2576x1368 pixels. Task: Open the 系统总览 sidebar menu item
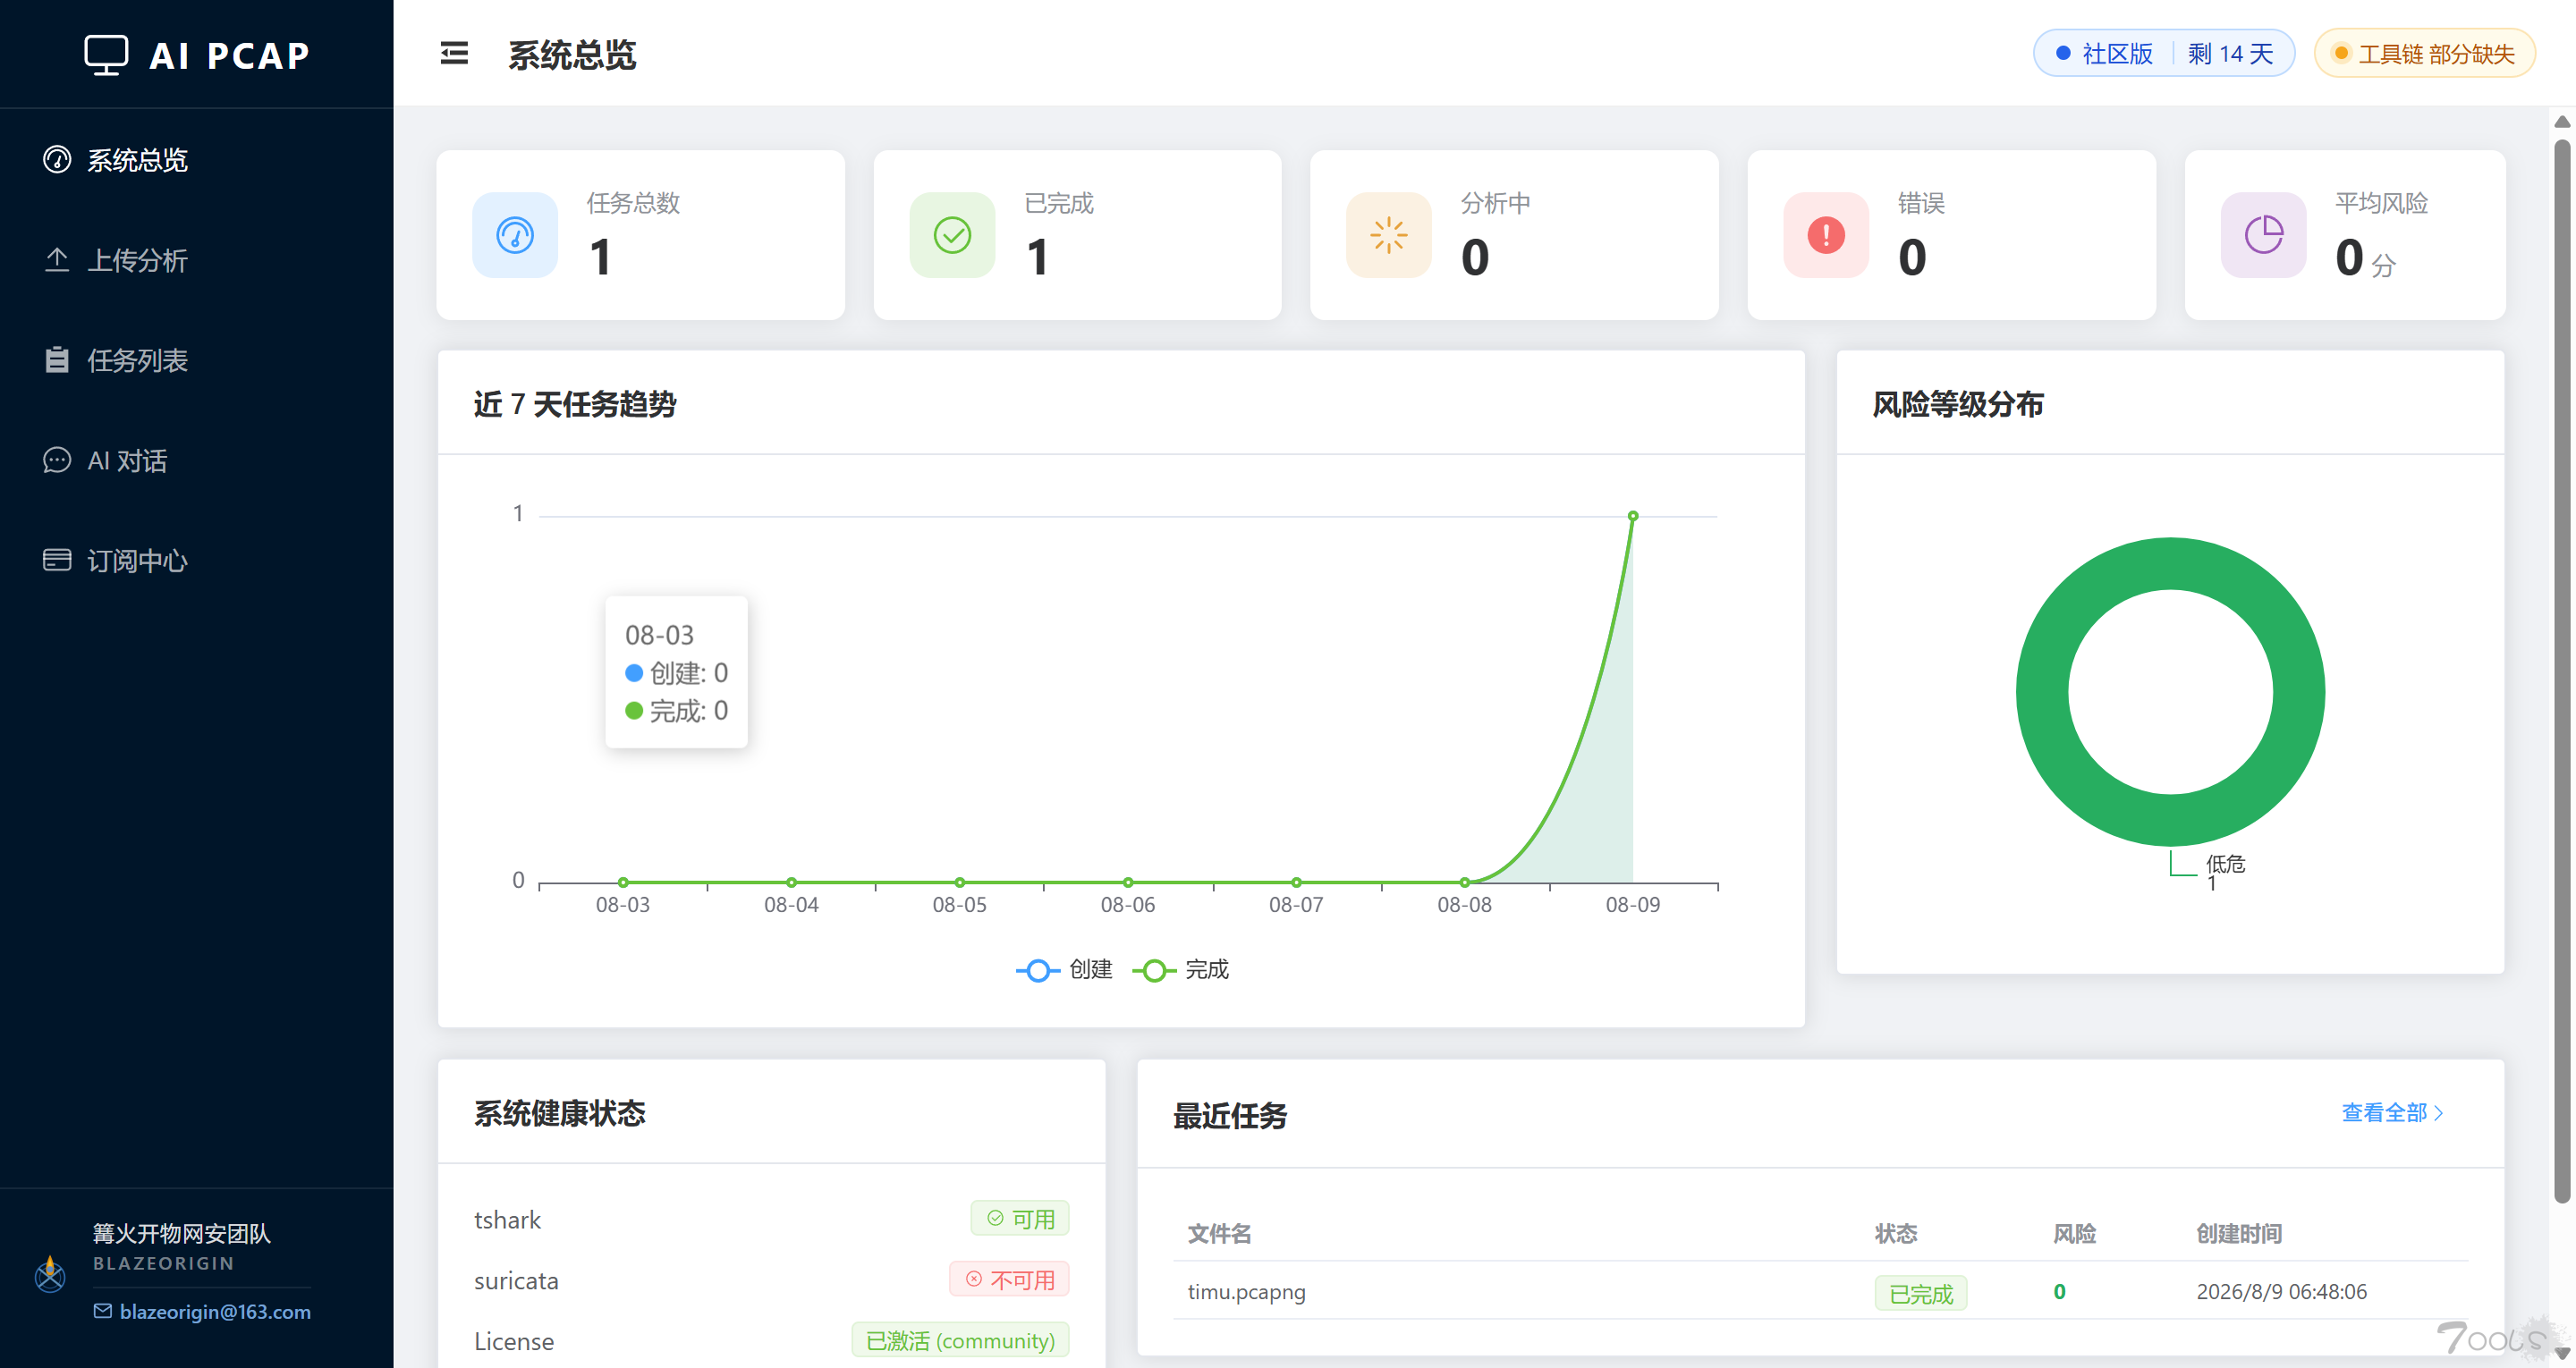196,160
